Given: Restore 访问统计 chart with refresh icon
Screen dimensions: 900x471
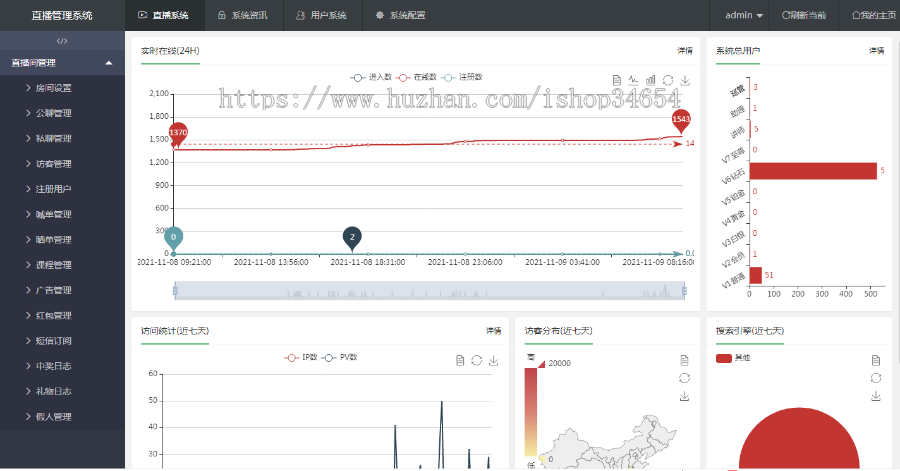Looking at the screenshot, I should (476, 360).
